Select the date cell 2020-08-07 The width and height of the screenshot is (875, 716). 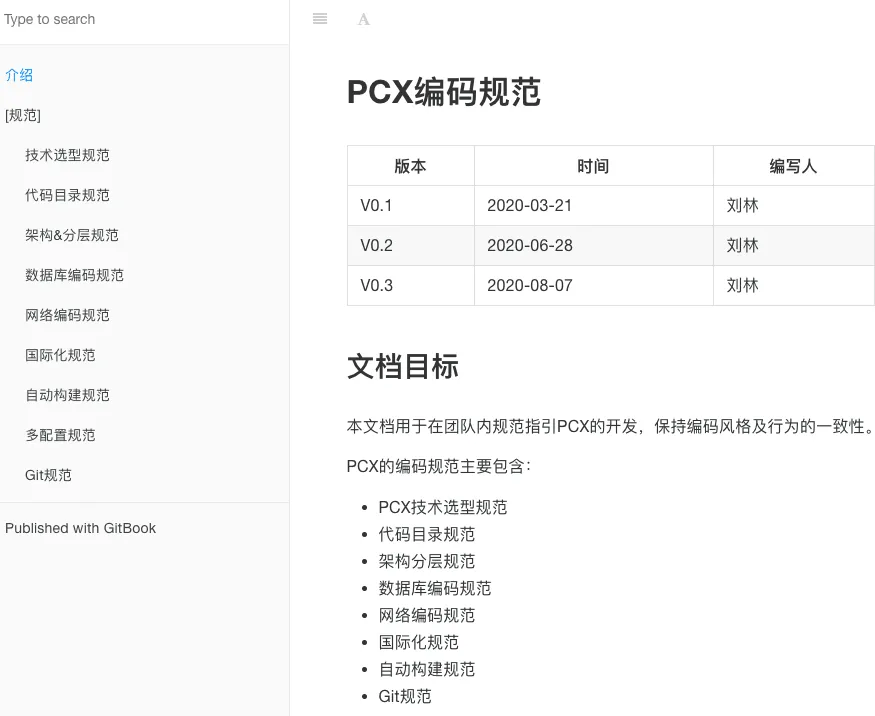tap(594, 285)
